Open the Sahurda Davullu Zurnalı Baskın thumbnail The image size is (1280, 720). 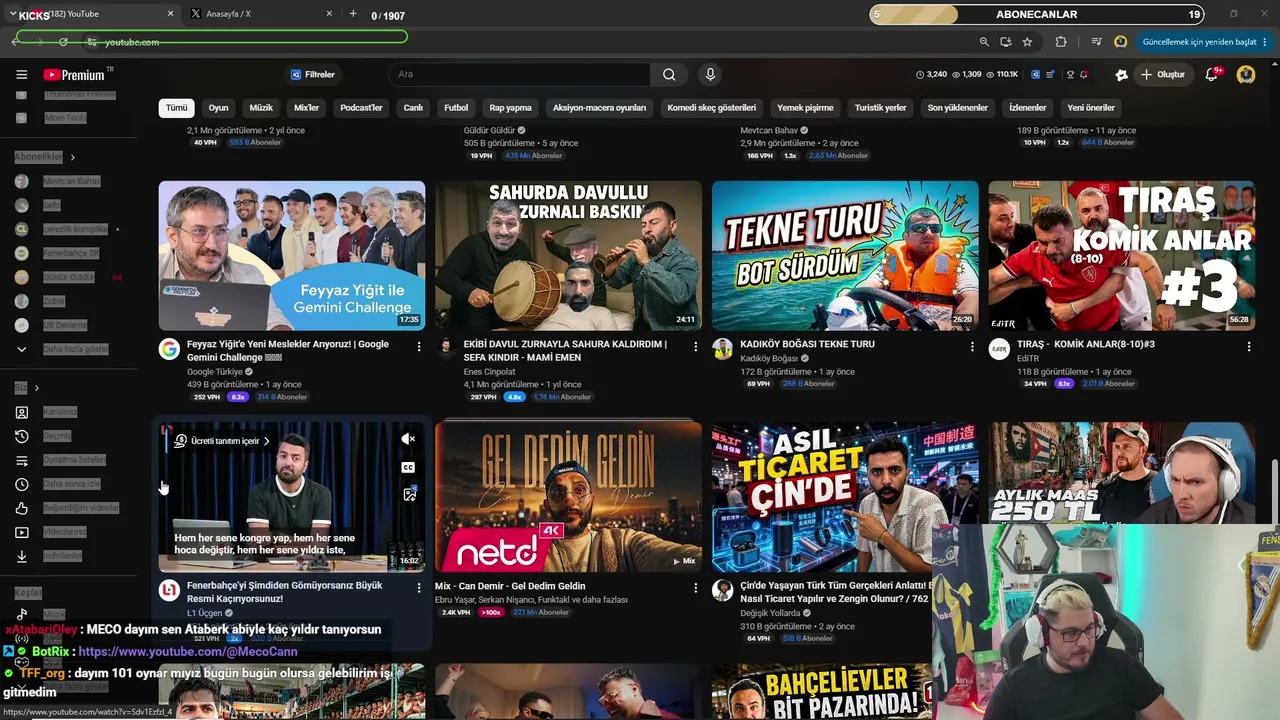click(568, 255)
